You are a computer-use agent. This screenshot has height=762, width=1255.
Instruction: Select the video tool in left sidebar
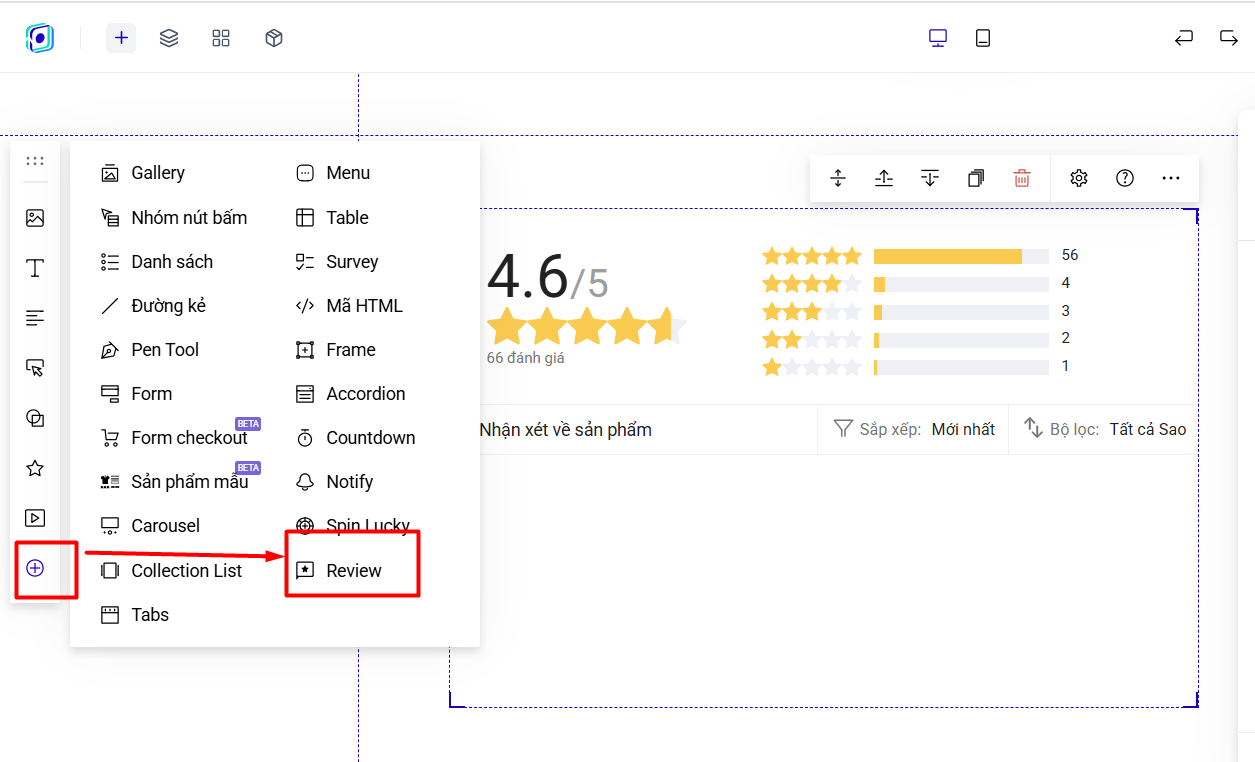[35, 518]
